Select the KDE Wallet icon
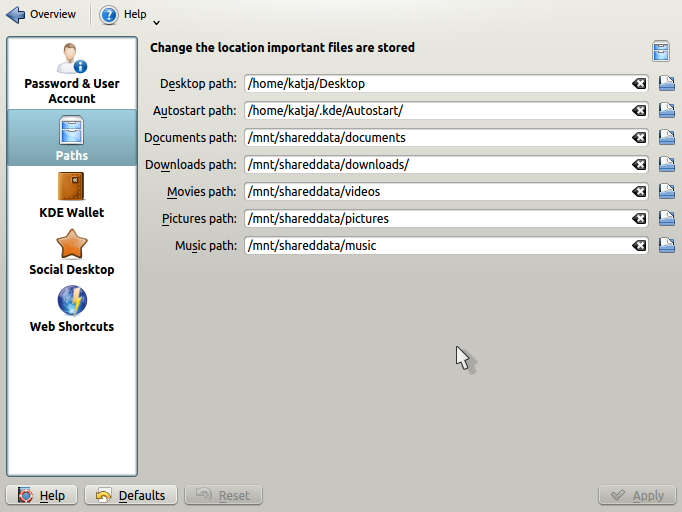 pyautogui.click(x=71, y=187)
